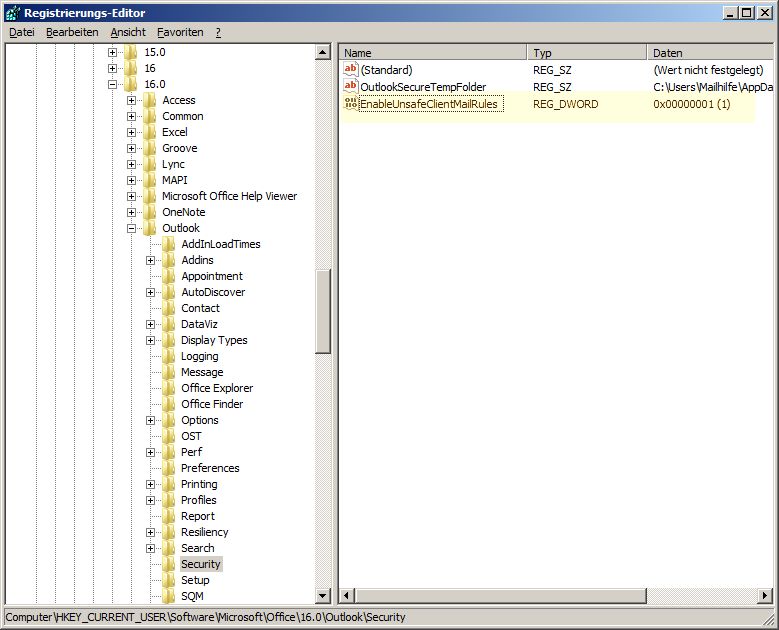Click the registry path in status bar
The image size is (779, 630).
click(205, 617)
